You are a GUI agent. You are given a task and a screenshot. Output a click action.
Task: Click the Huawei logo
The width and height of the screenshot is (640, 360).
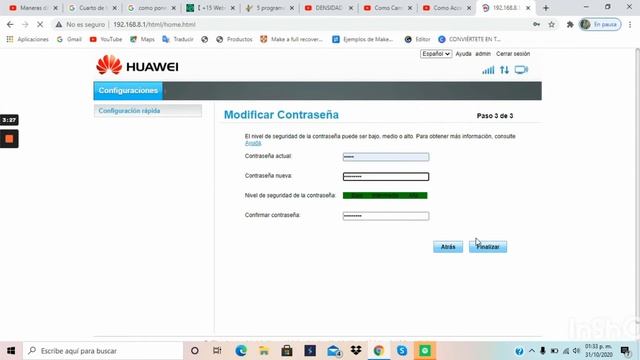pyautogui.click(x=138, y=65)
